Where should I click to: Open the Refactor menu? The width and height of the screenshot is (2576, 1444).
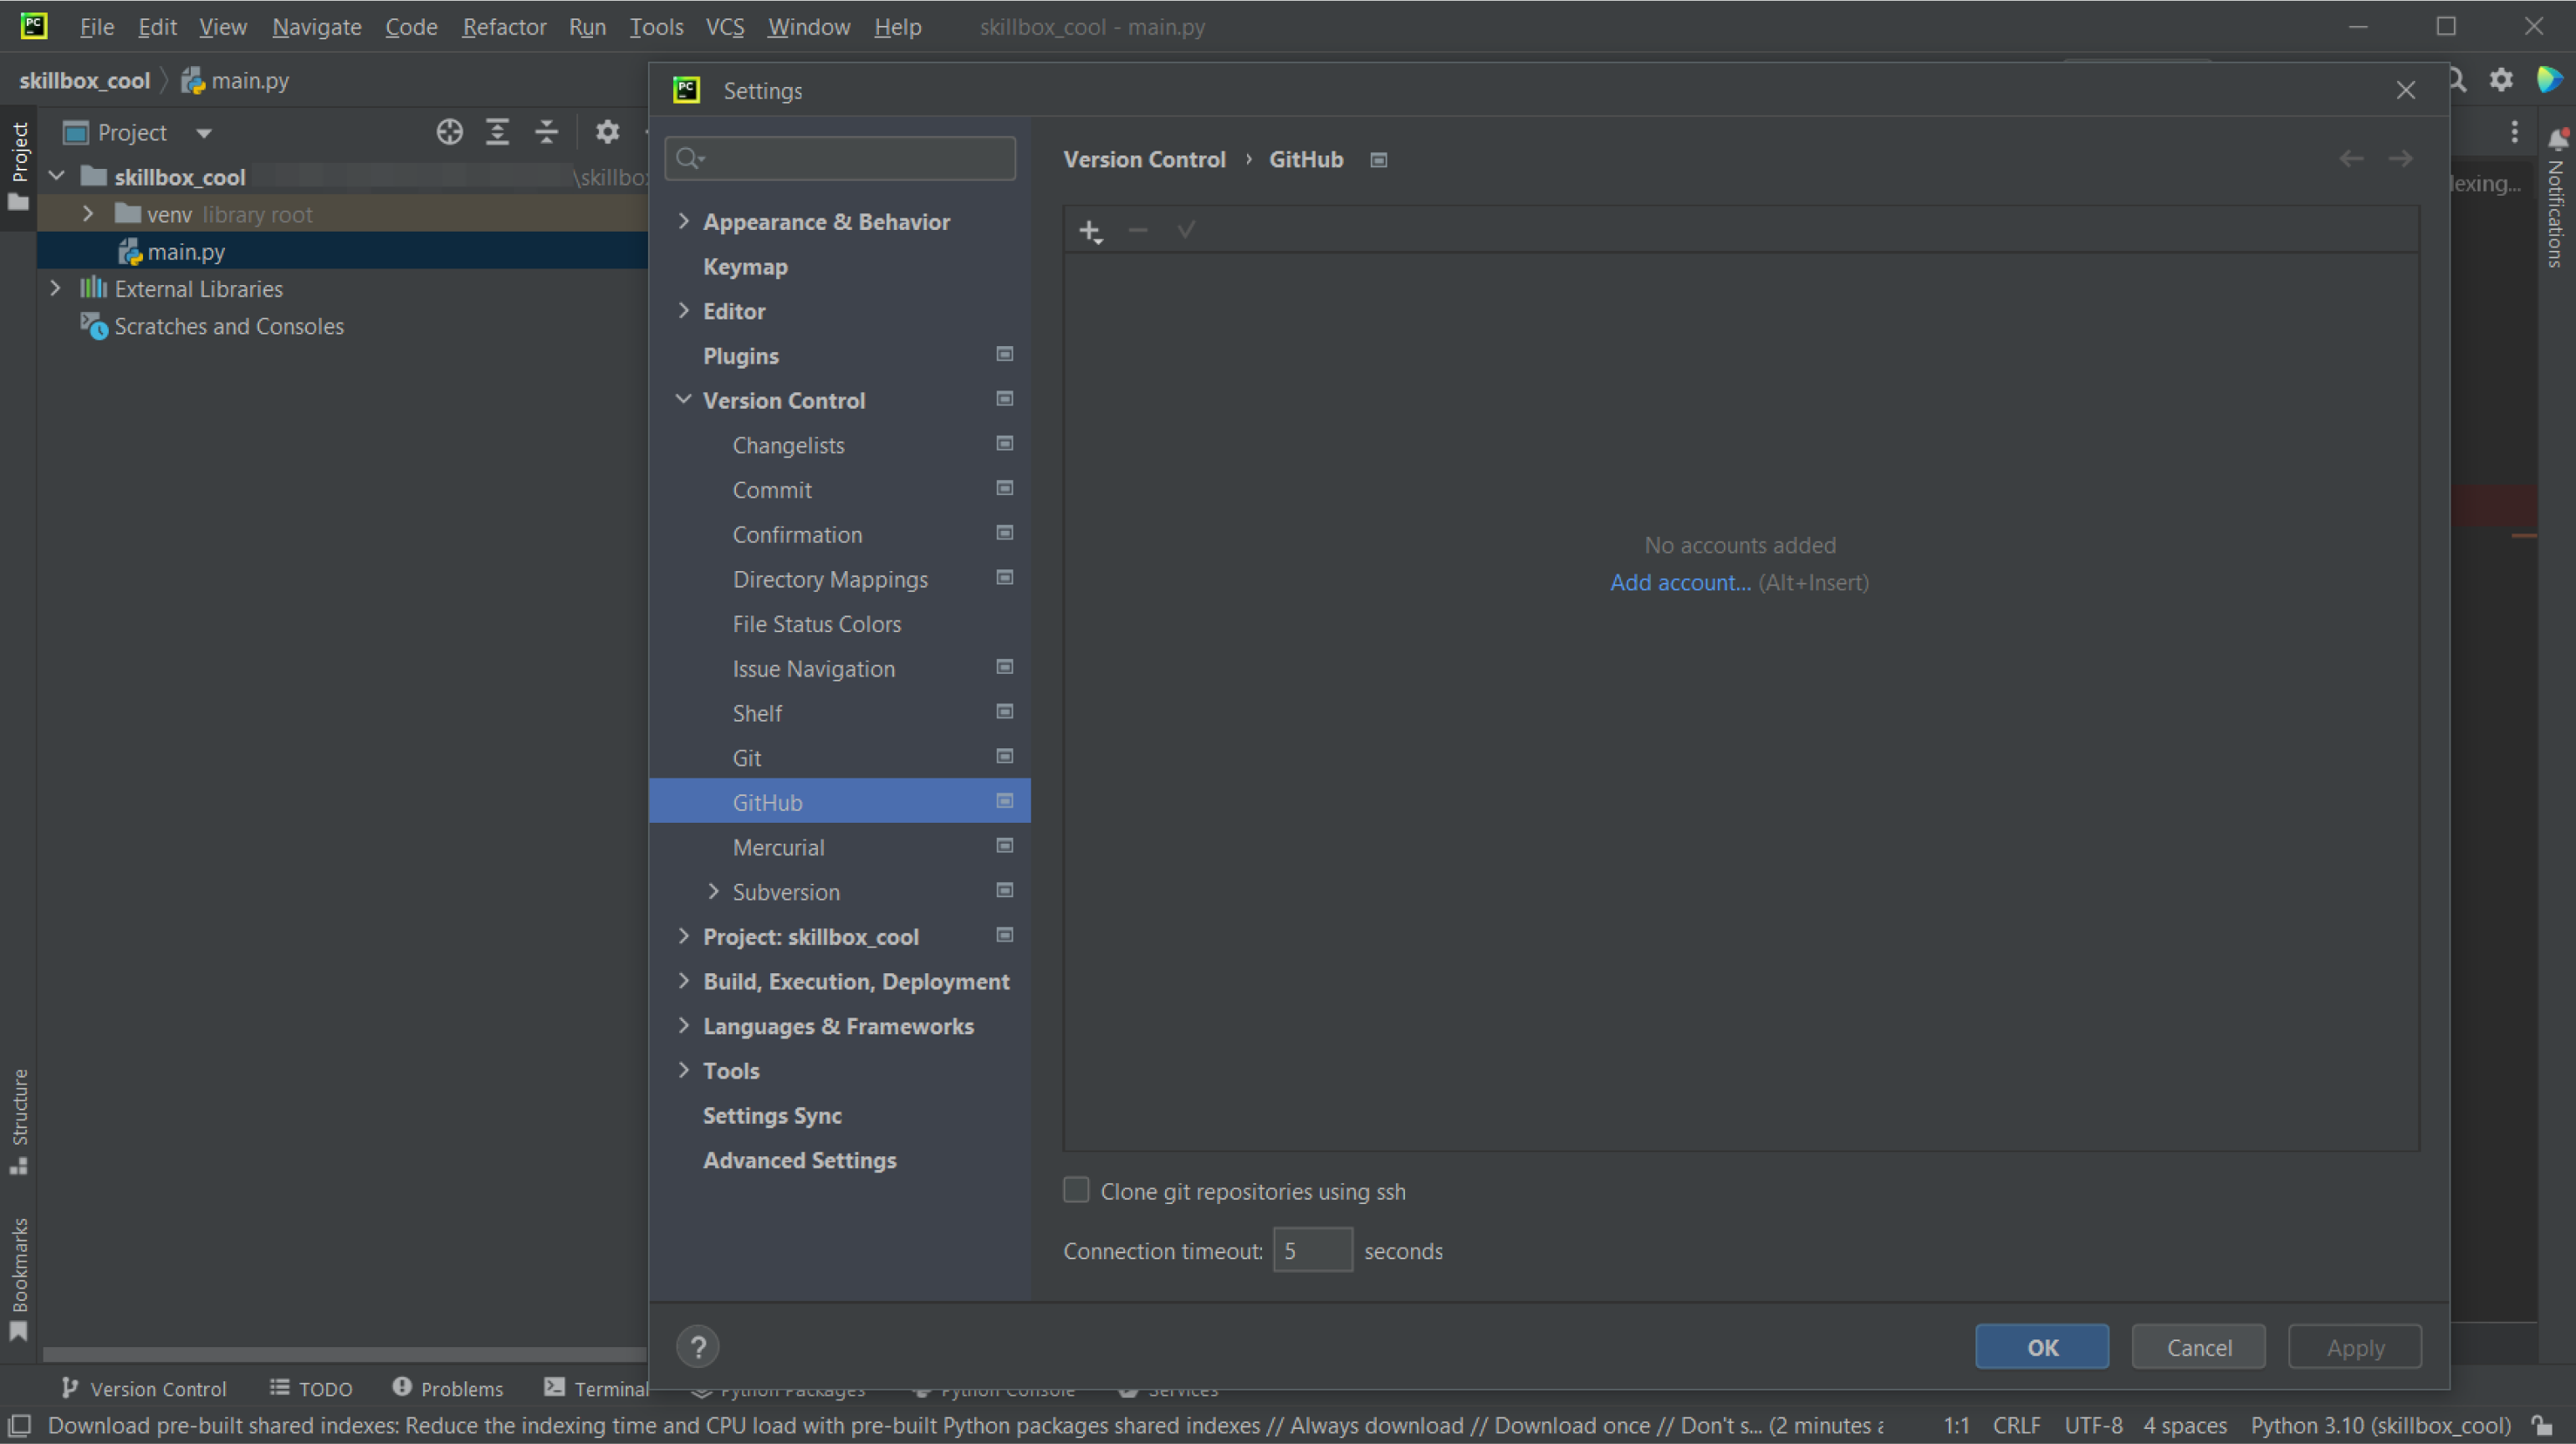pos(504,27)
